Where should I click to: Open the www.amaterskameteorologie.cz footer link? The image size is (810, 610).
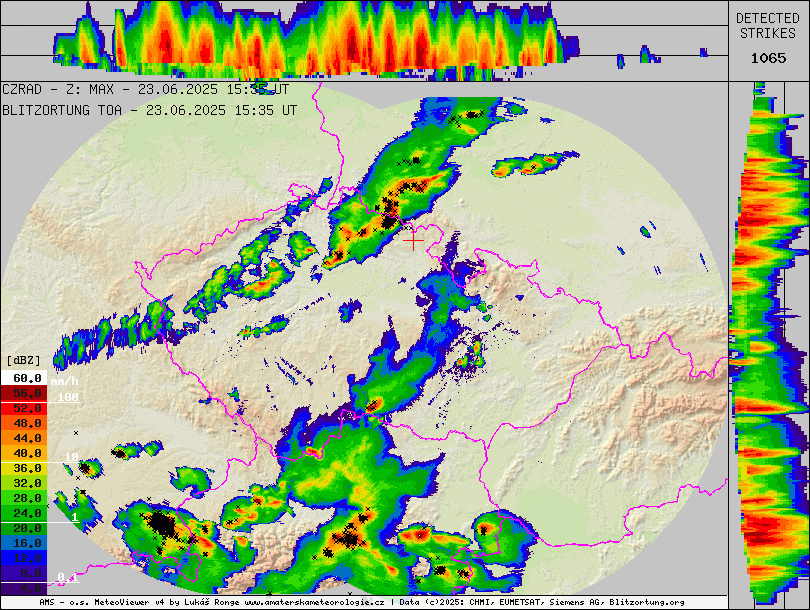pyautogui.click(x=314, y=602)
